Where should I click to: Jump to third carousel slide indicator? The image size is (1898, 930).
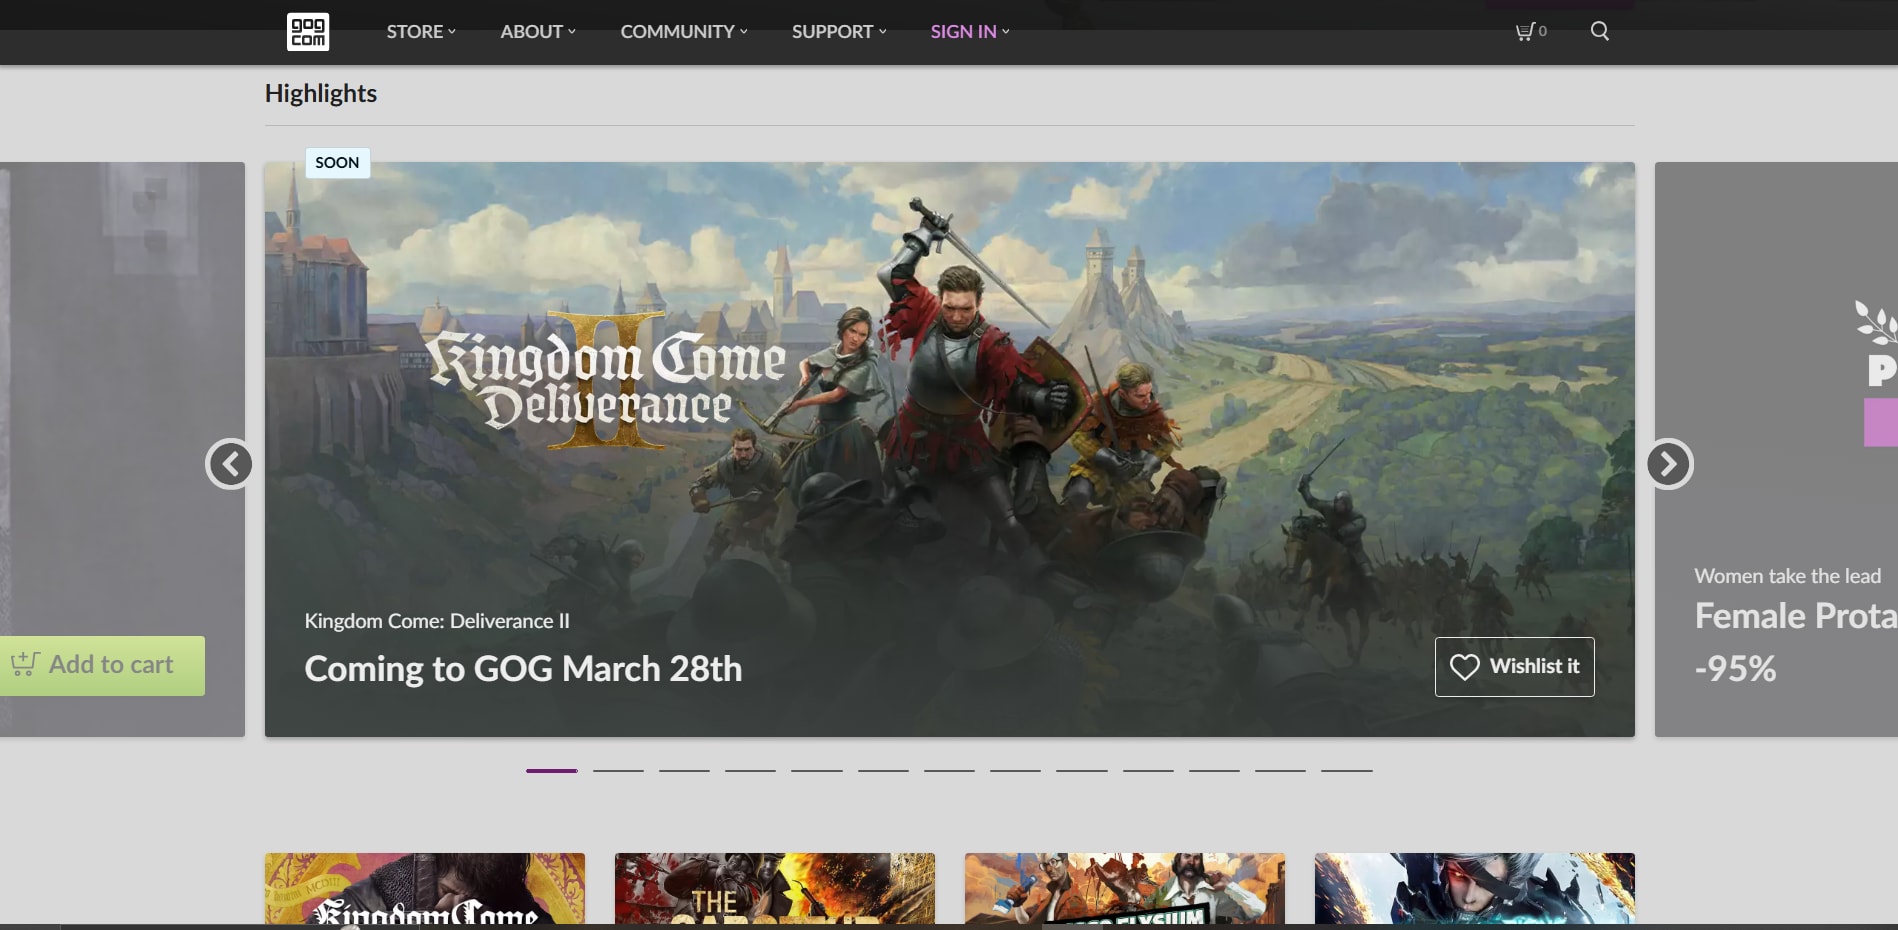684,771
